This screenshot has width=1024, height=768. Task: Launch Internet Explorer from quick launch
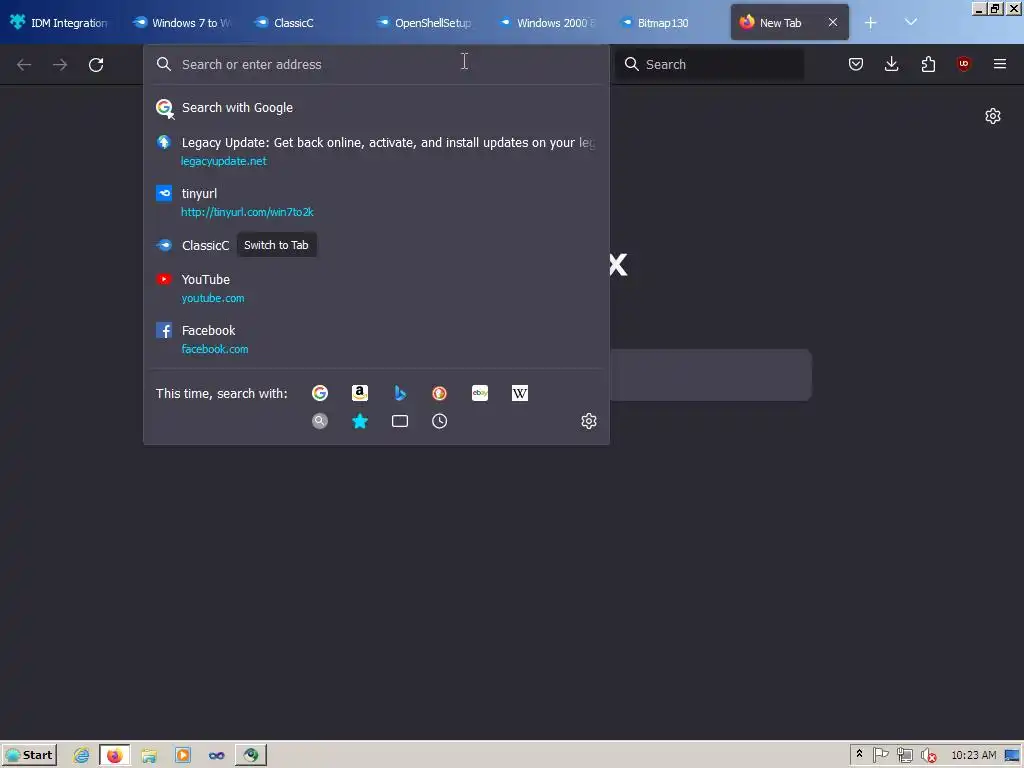point(82,756)
